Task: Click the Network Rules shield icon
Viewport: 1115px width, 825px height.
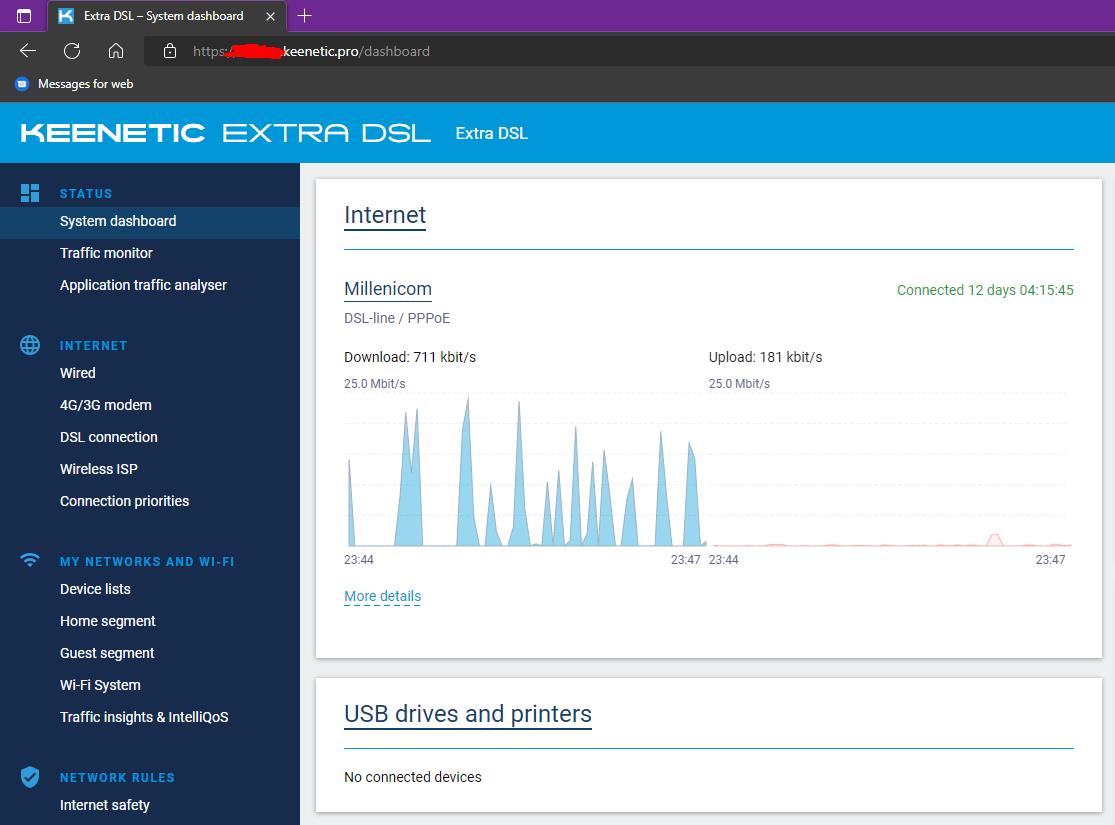Action: (30, 777)
